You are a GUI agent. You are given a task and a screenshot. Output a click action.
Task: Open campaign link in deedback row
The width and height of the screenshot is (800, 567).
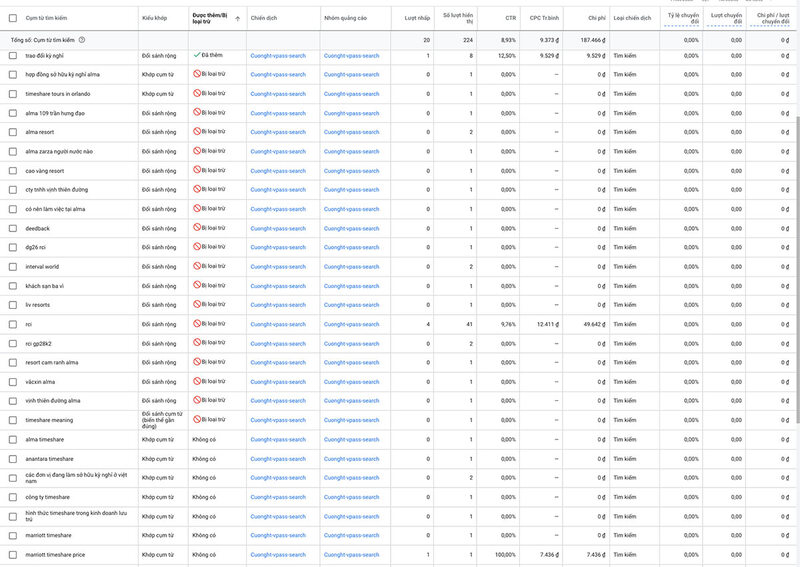278,229
